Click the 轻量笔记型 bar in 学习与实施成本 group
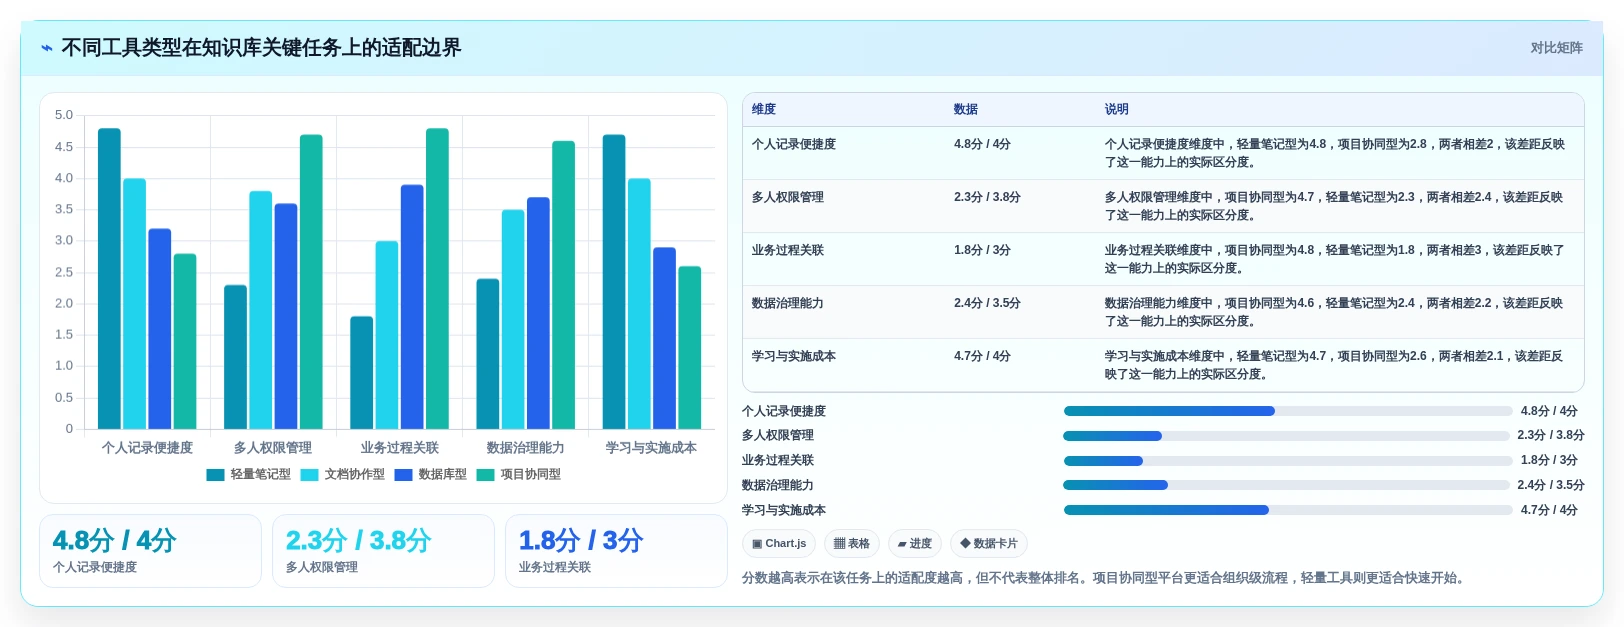The width and height of the screenshot is (1624, 627). tap(614, 282)
